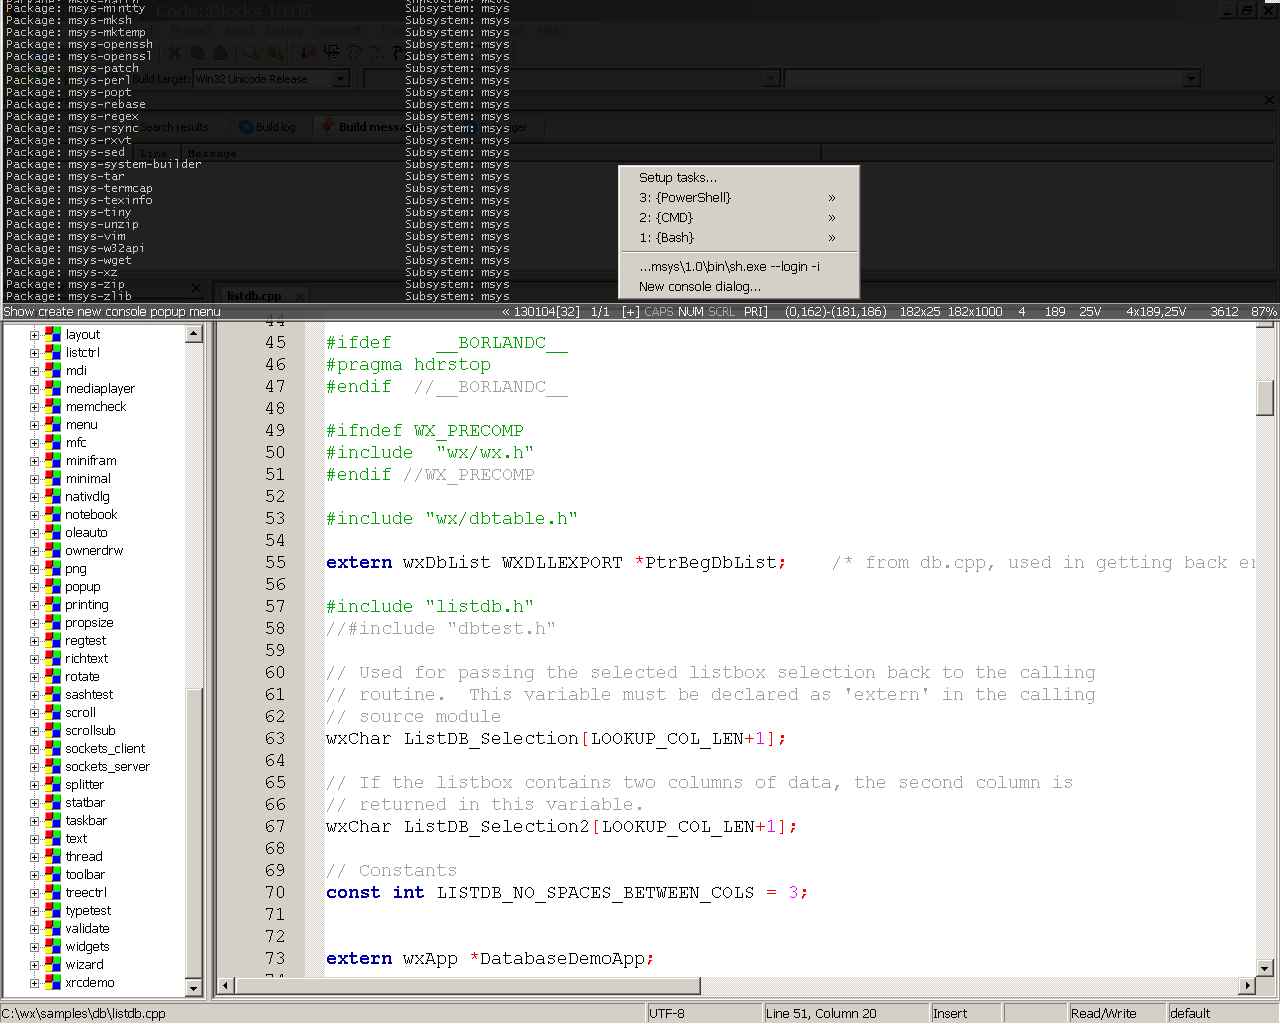Switch to the Search results tab

tap(174, 127)
